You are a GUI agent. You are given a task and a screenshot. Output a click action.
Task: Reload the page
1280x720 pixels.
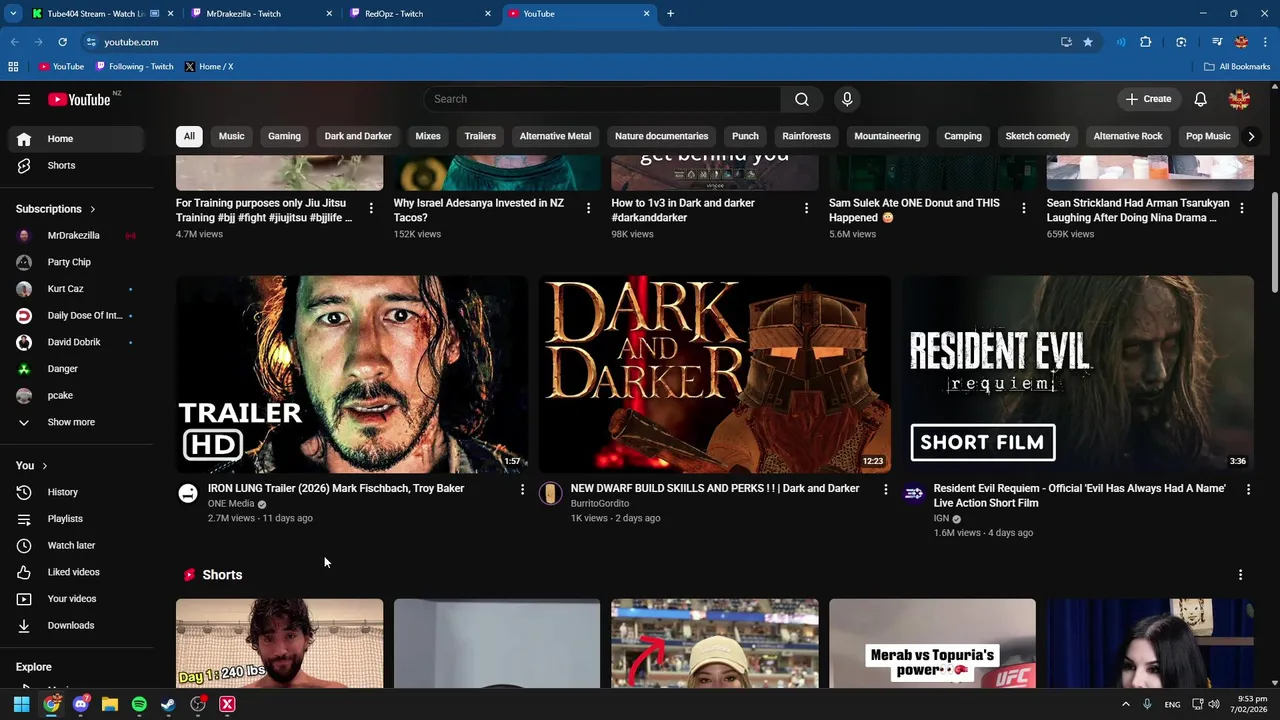[62, 42]
